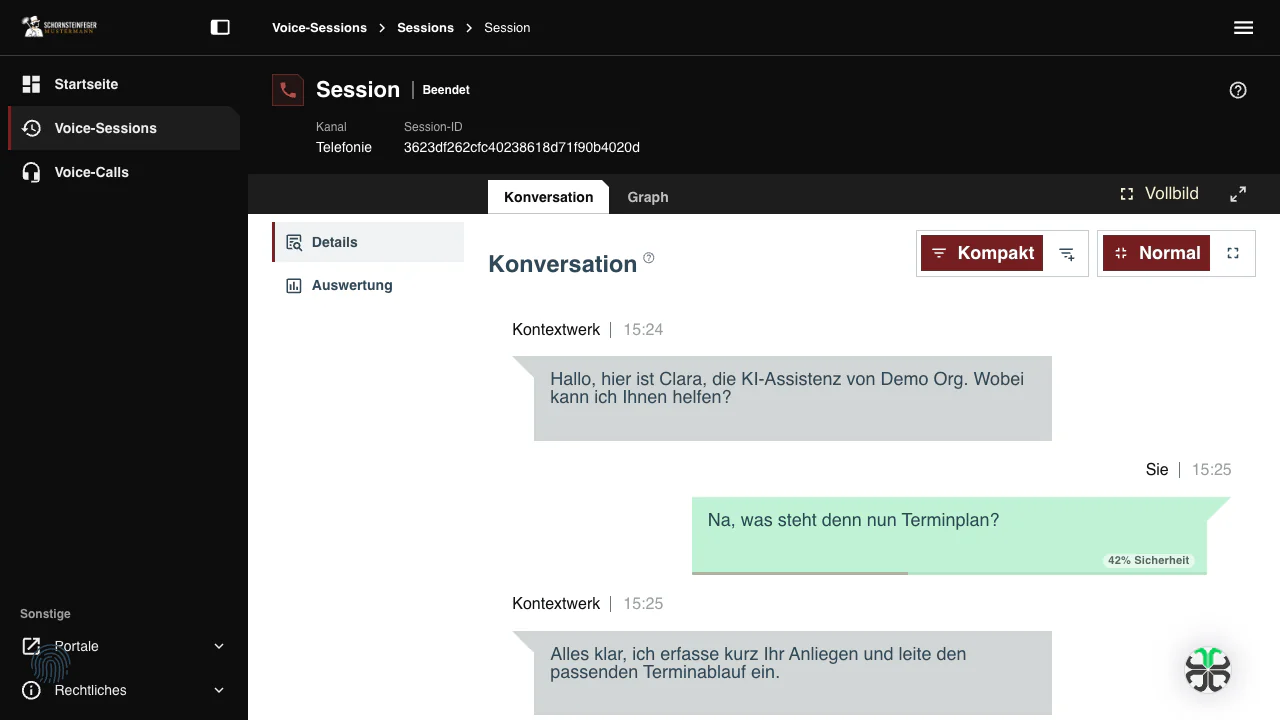The image size is (1280, 720).
Task: Click the Telefonie channel value
Action: tap(344, 148)
